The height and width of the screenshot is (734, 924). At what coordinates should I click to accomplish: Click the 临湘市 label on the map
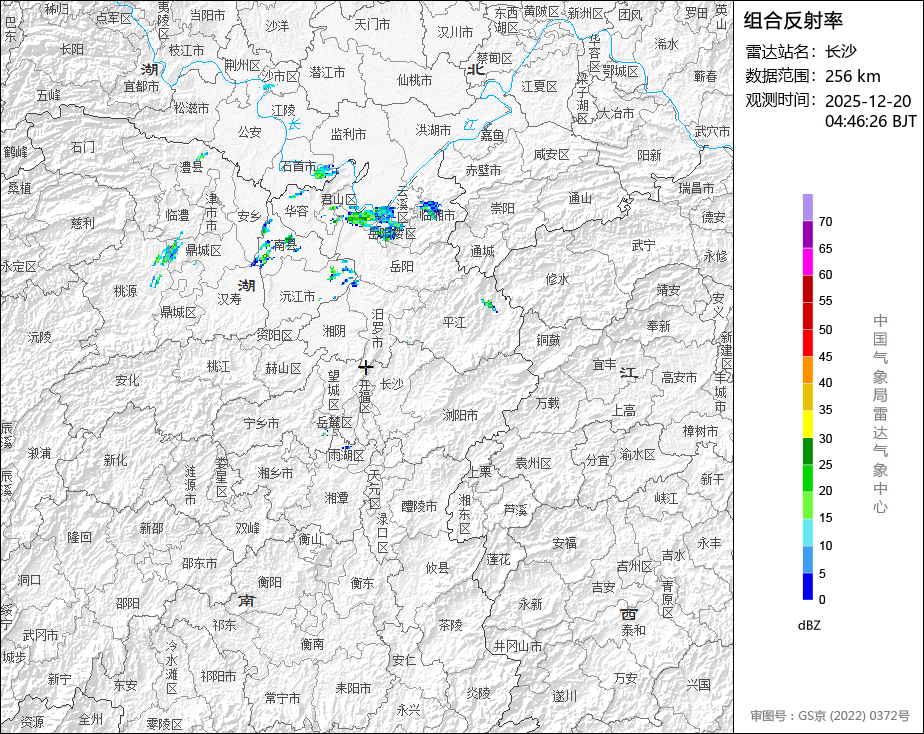pos(438,216)
